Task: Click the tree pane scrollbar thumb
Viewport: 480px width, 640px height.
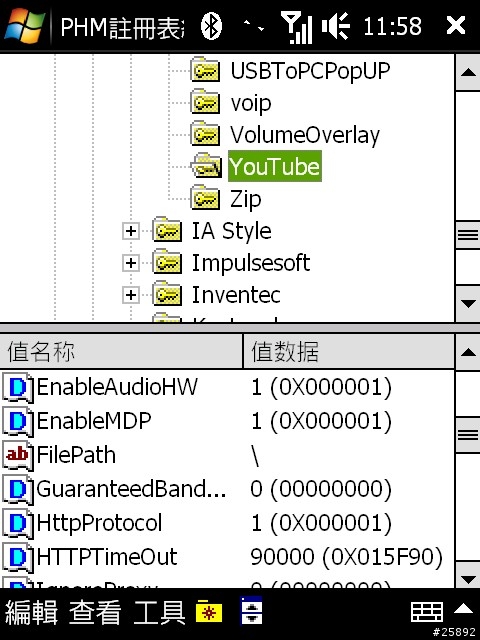Action: (x=468, y=235)
